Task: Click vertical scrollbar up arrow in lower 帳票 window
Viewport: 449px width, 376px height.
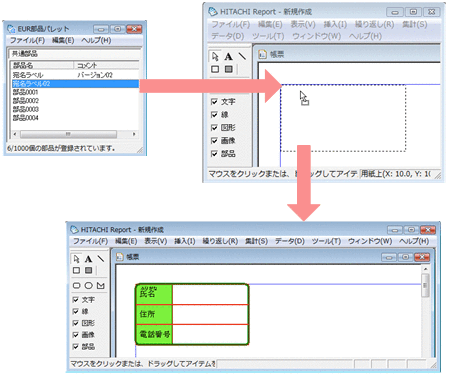Action: [425, 269]
